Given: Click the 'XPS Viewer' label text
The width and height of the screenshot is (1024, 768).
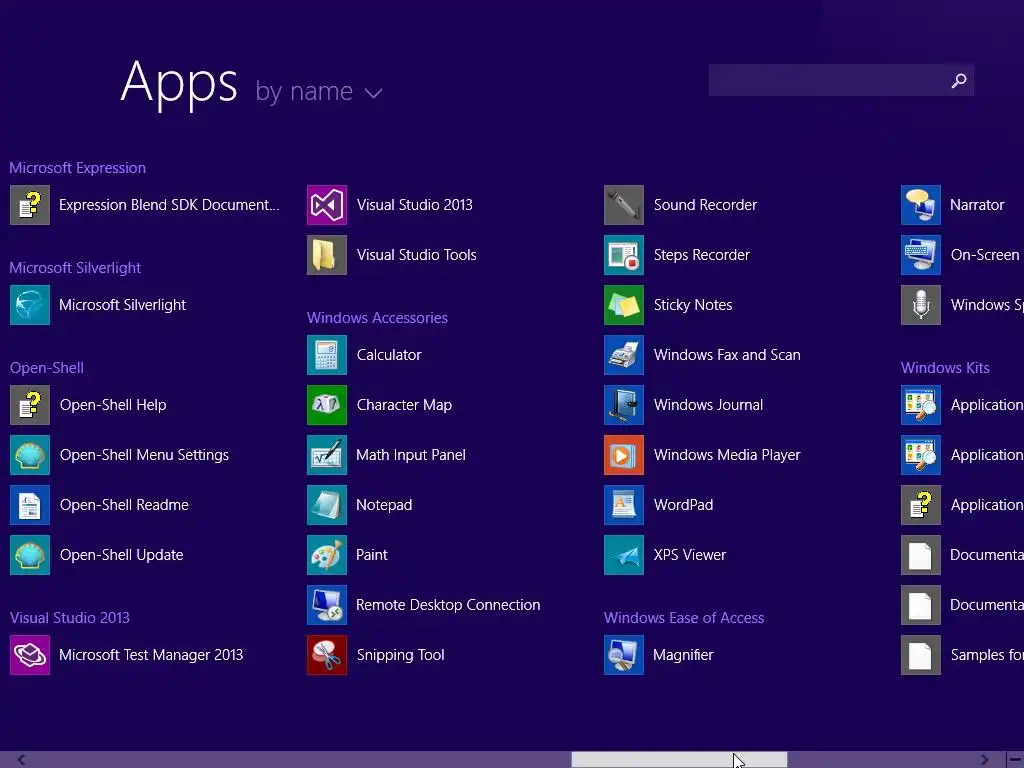Looking at the screenshot, I should pos(690,555).
